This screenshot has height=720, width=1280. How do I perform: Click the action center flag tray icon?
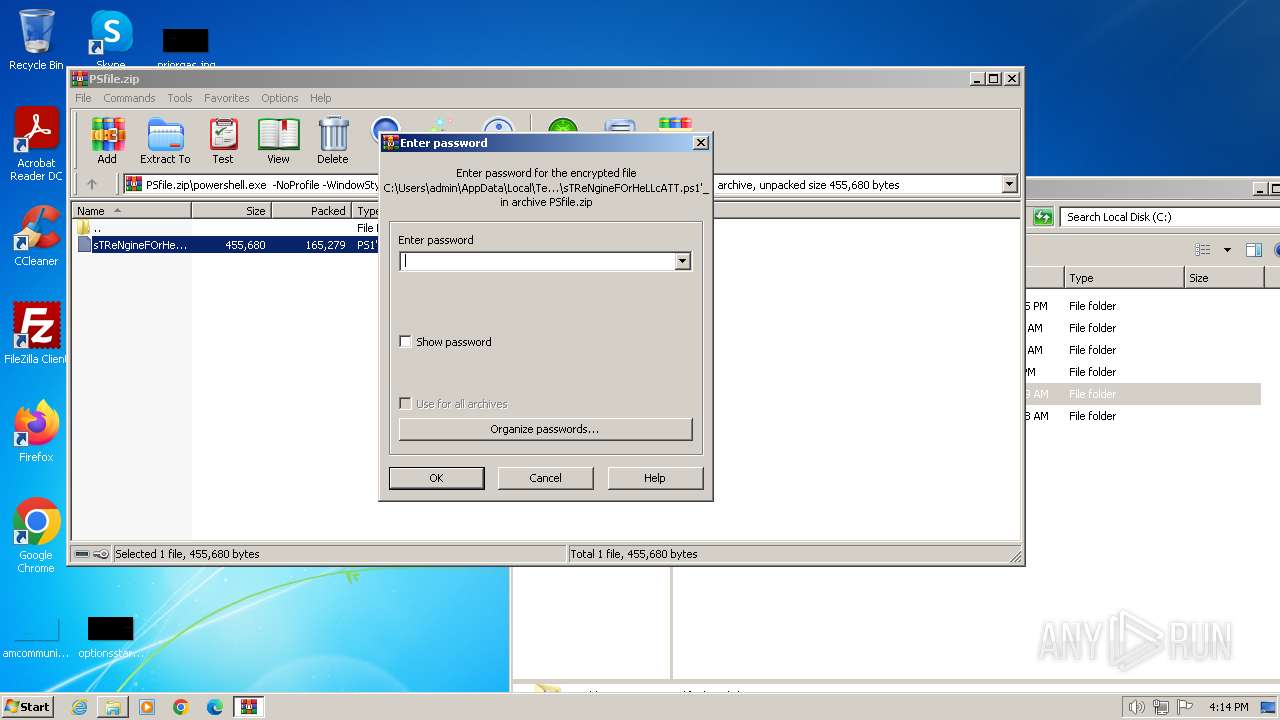coord(1186,707)
